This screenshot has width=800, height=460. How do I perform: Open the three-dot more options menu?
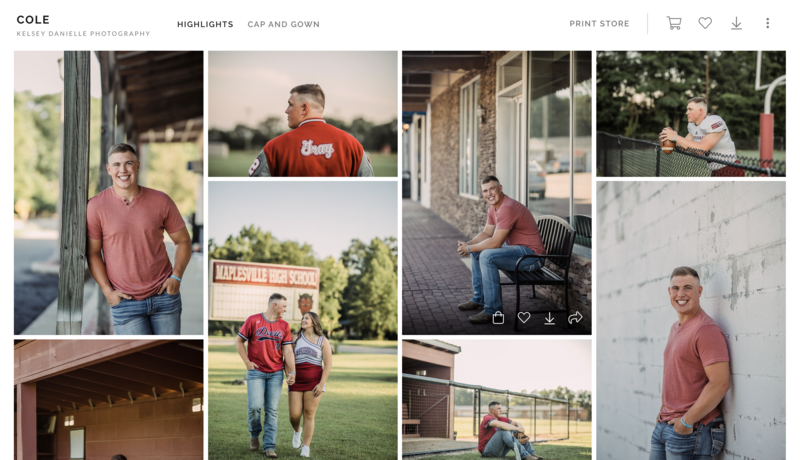(x=767, y=23)
